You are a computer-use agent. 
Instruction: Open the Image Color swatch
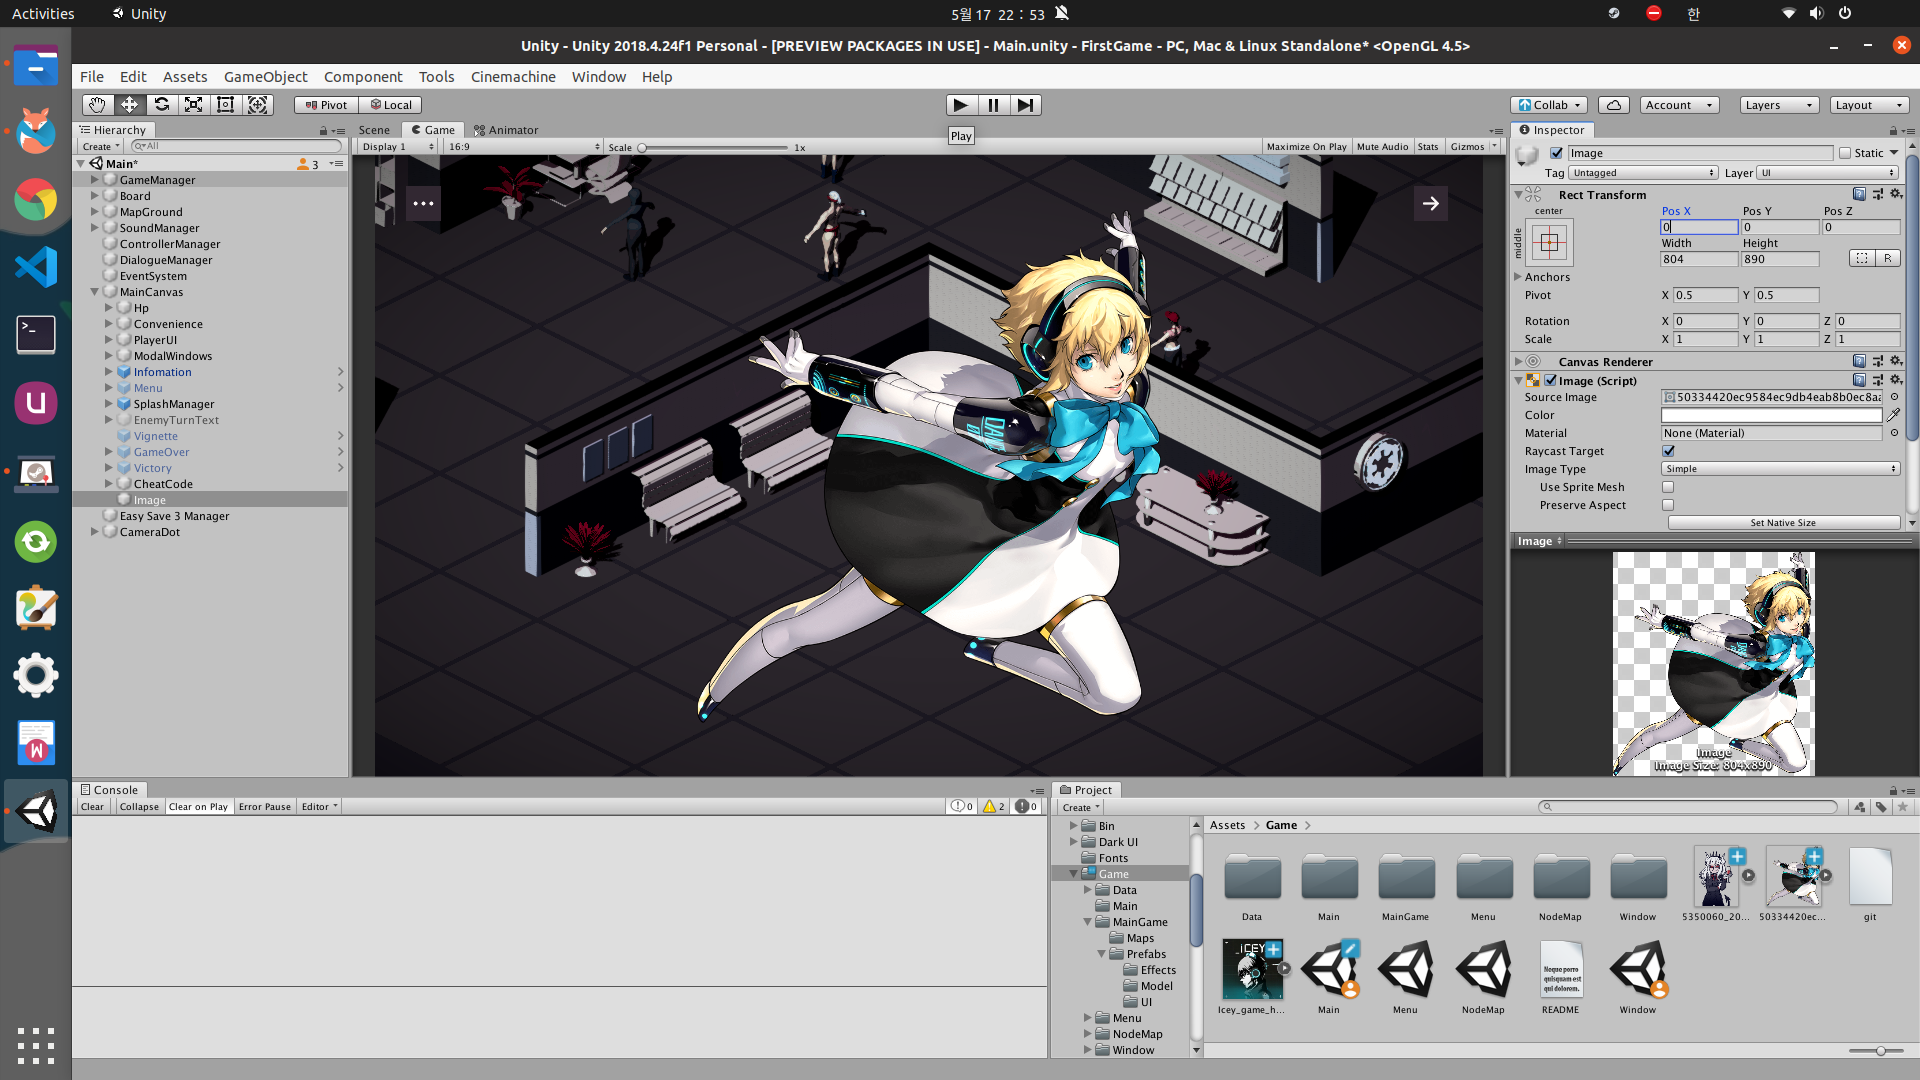[1771, 415]
